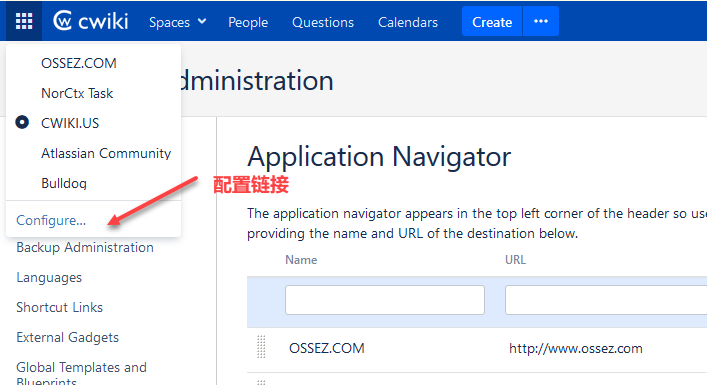Focus the URL input field

606,300
